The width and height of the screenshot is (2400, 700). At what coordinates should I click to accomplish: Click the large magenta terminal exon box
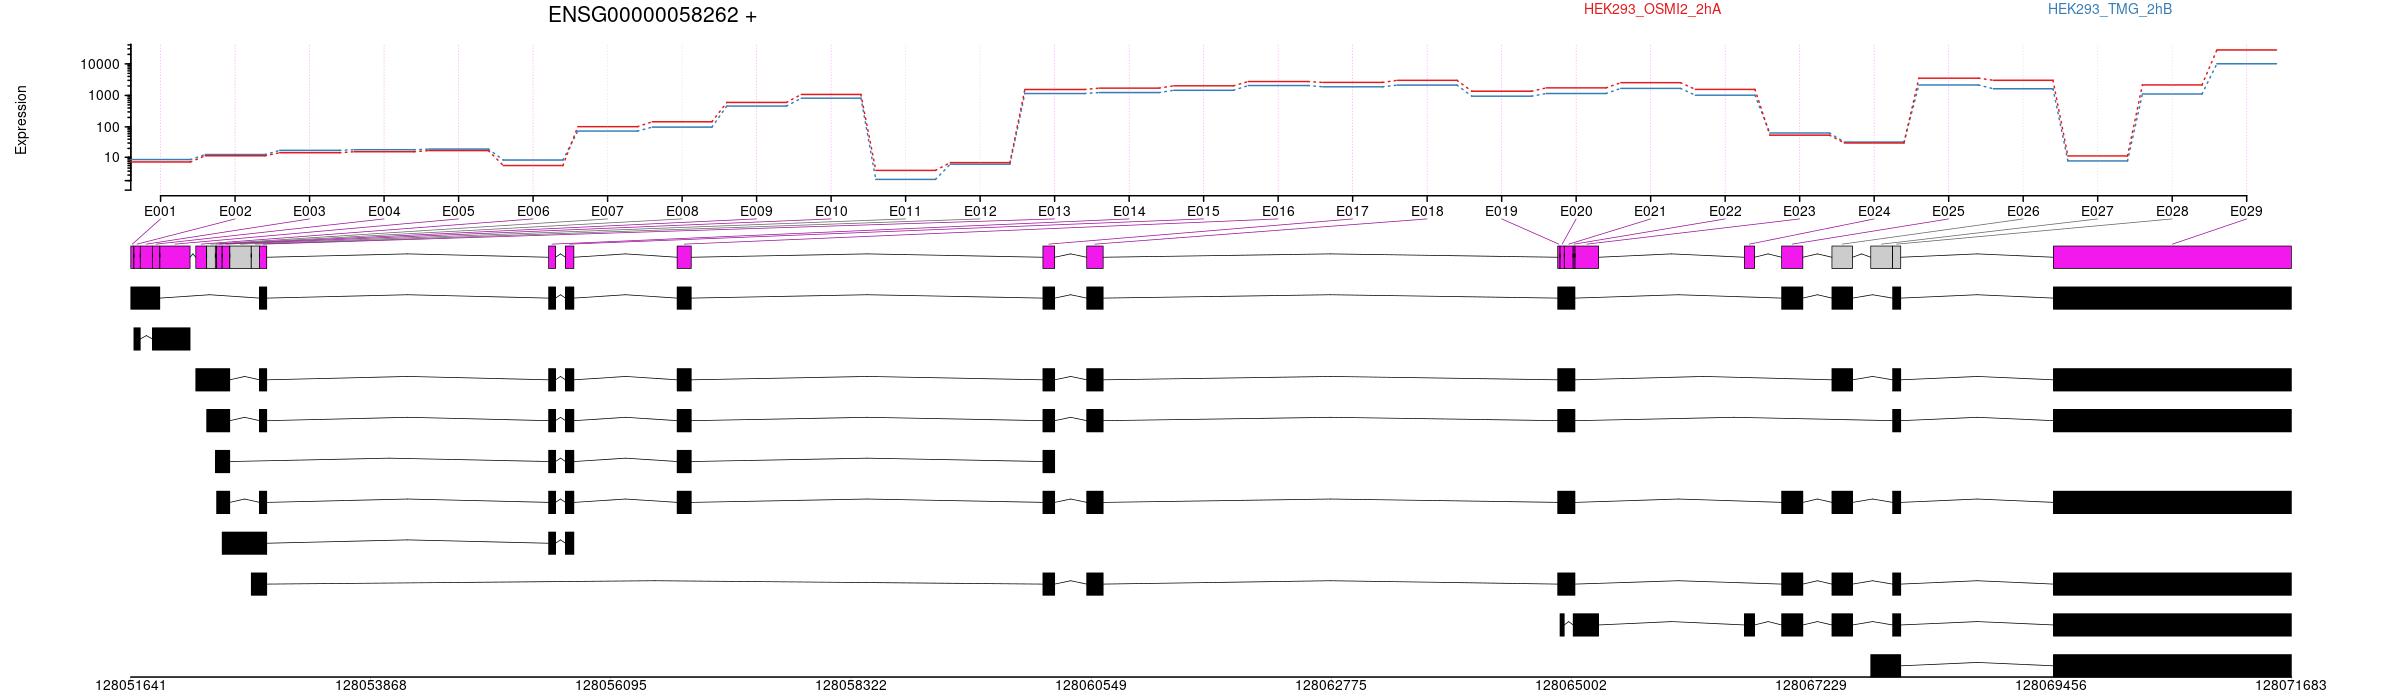coord(2172,257)
